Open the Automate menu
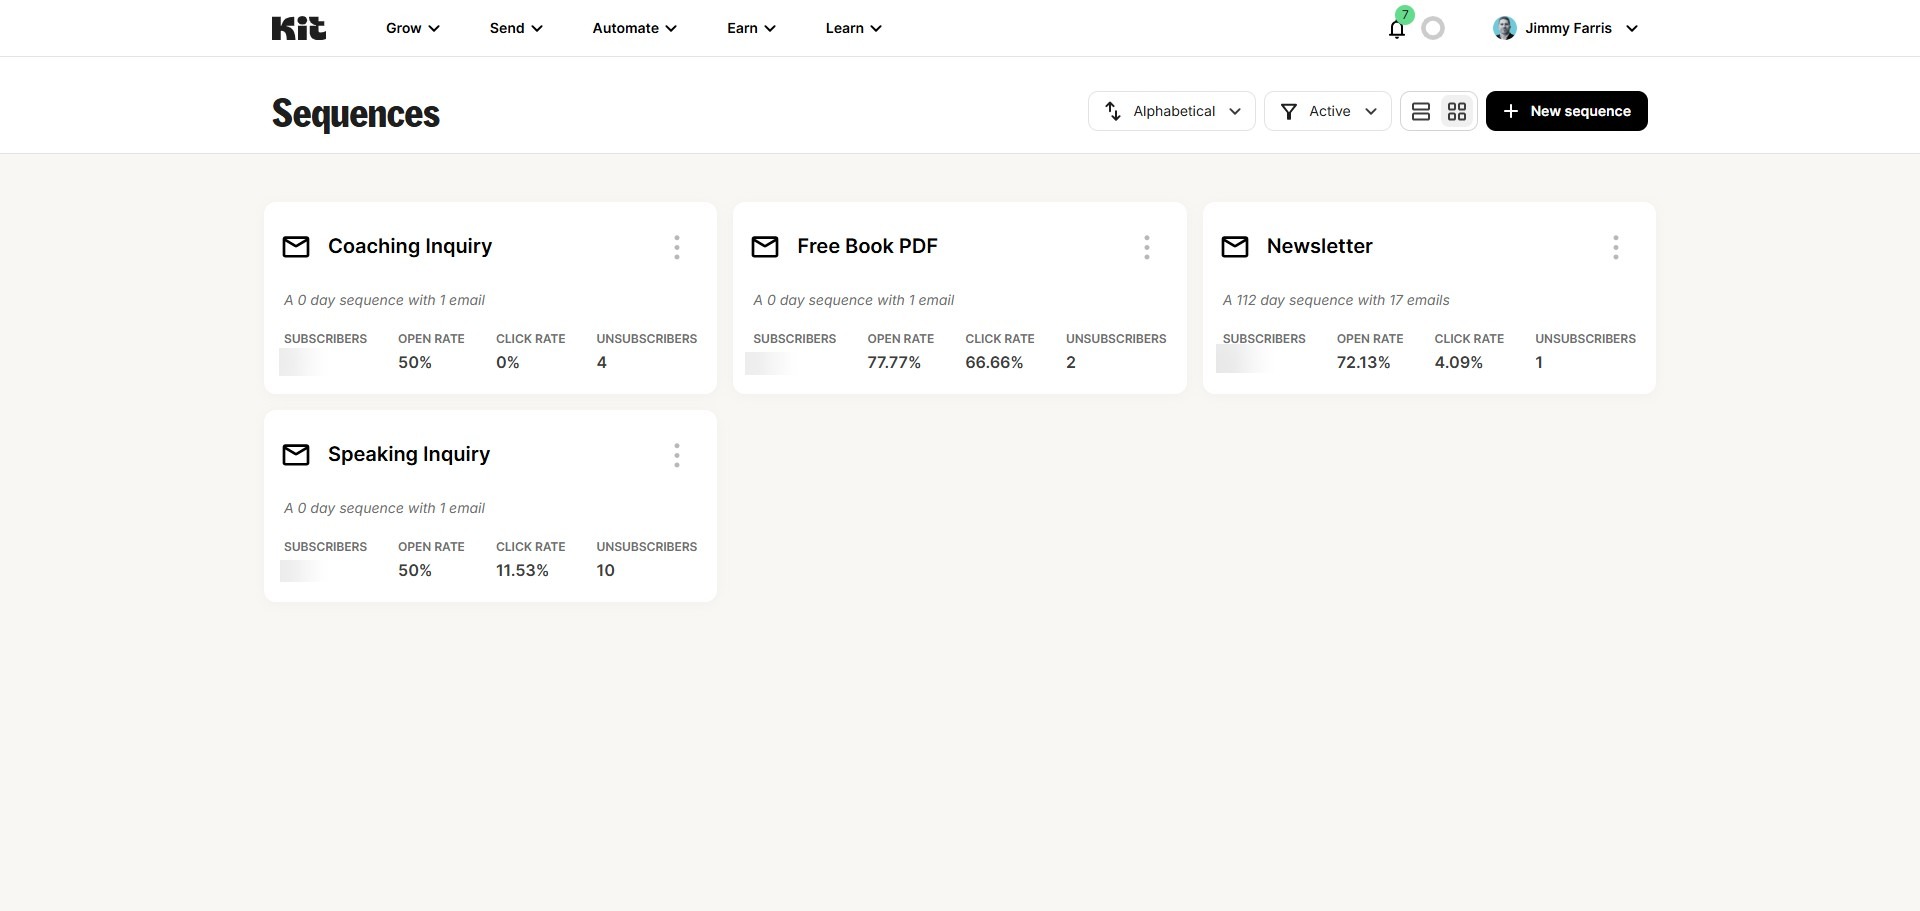1920x911 pixels. tap(634, 28)
